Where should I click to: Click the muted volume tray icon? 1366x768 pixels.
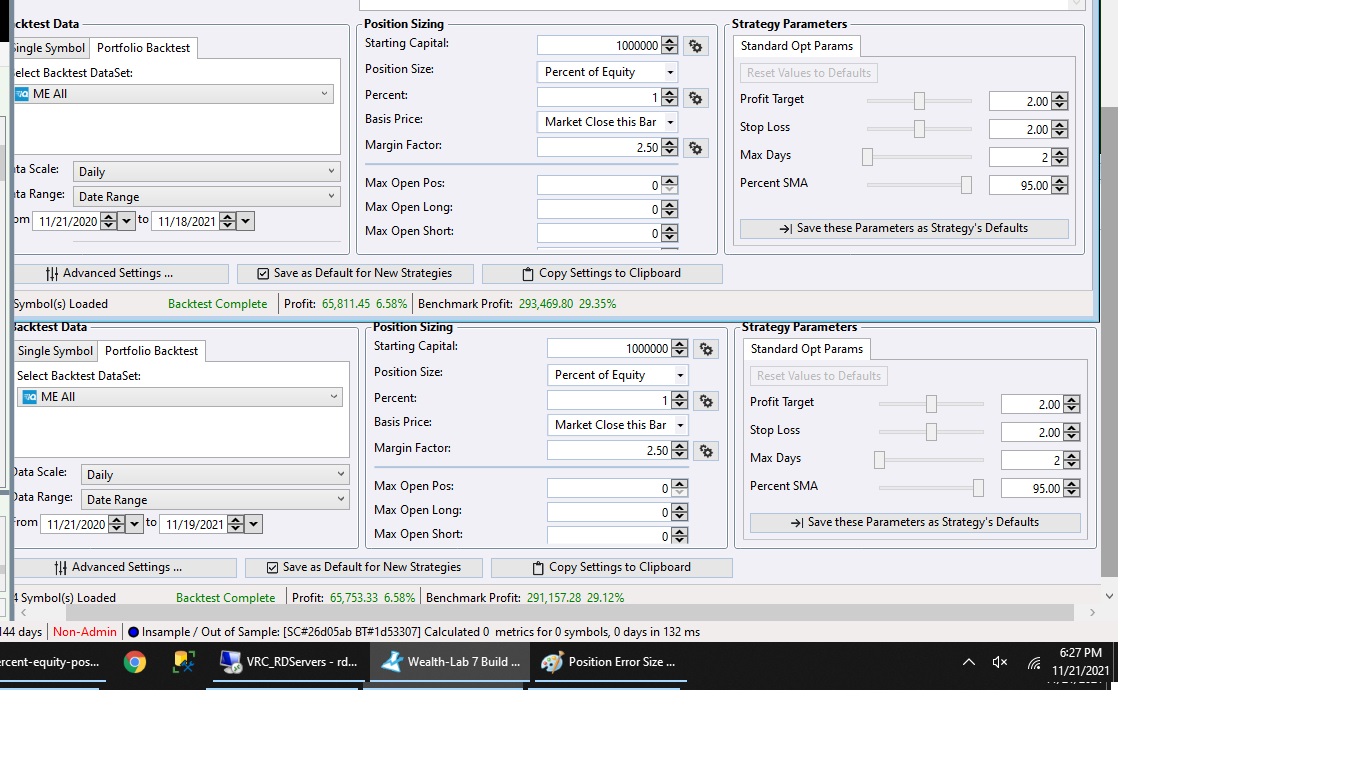(x=999, y=662)
